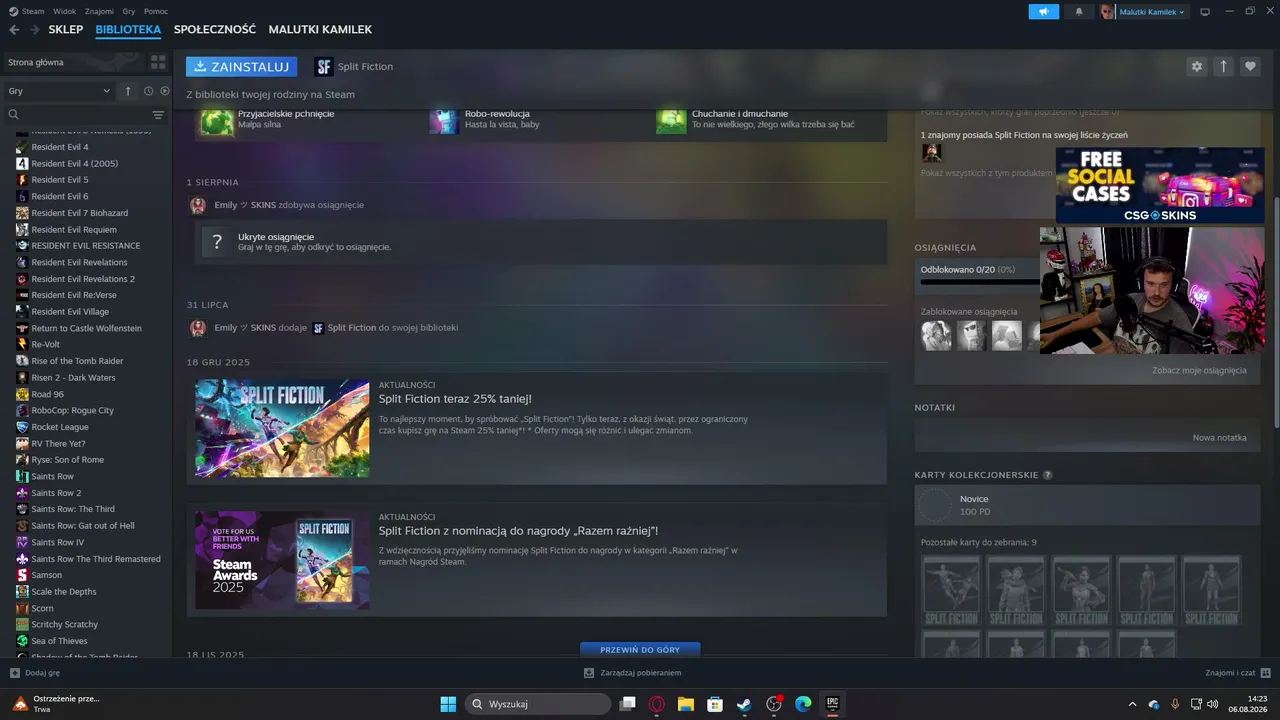The height and width of the screenshot is (720, 1280).
Task: Open Zarządzaj pobieraniem downloads manager
Action: click(x=633, y=673)
